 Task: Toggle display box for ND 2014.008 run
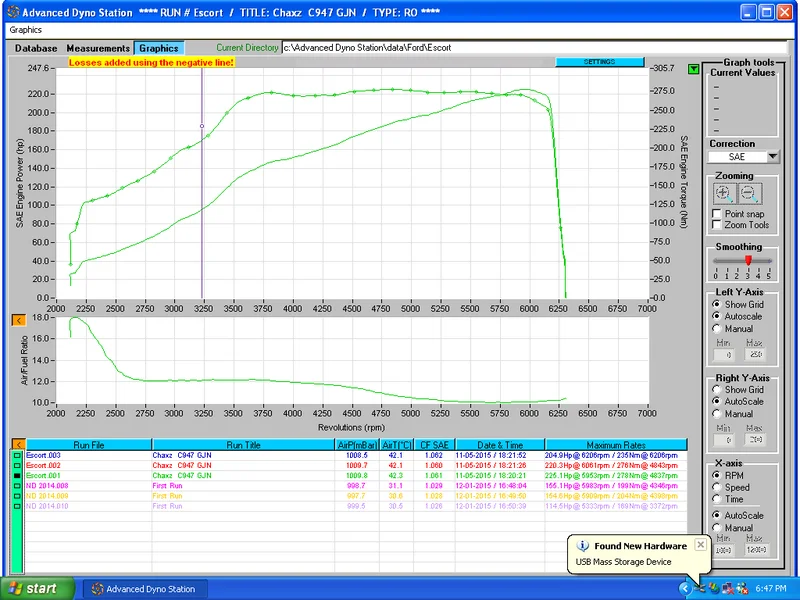pyautogui.click(x=17, y=486)
